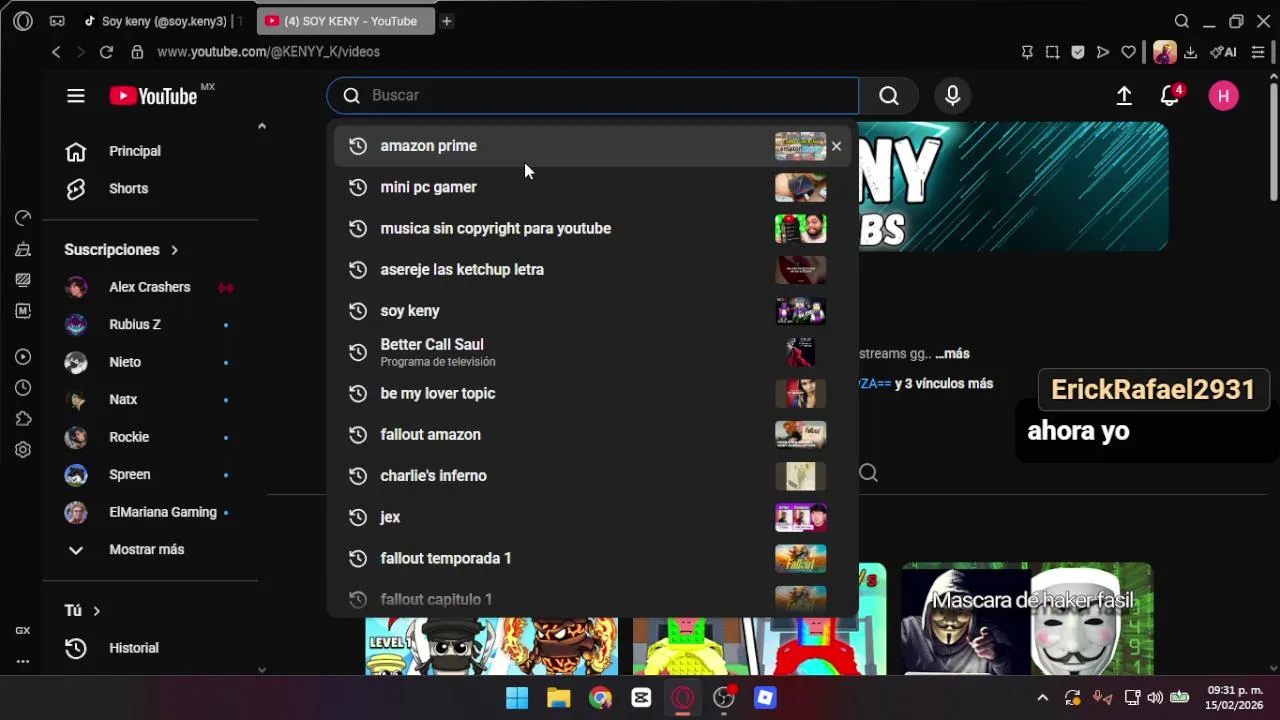
Task: Open Google Chrome from the taskbar
Action: tap(600, 698)
